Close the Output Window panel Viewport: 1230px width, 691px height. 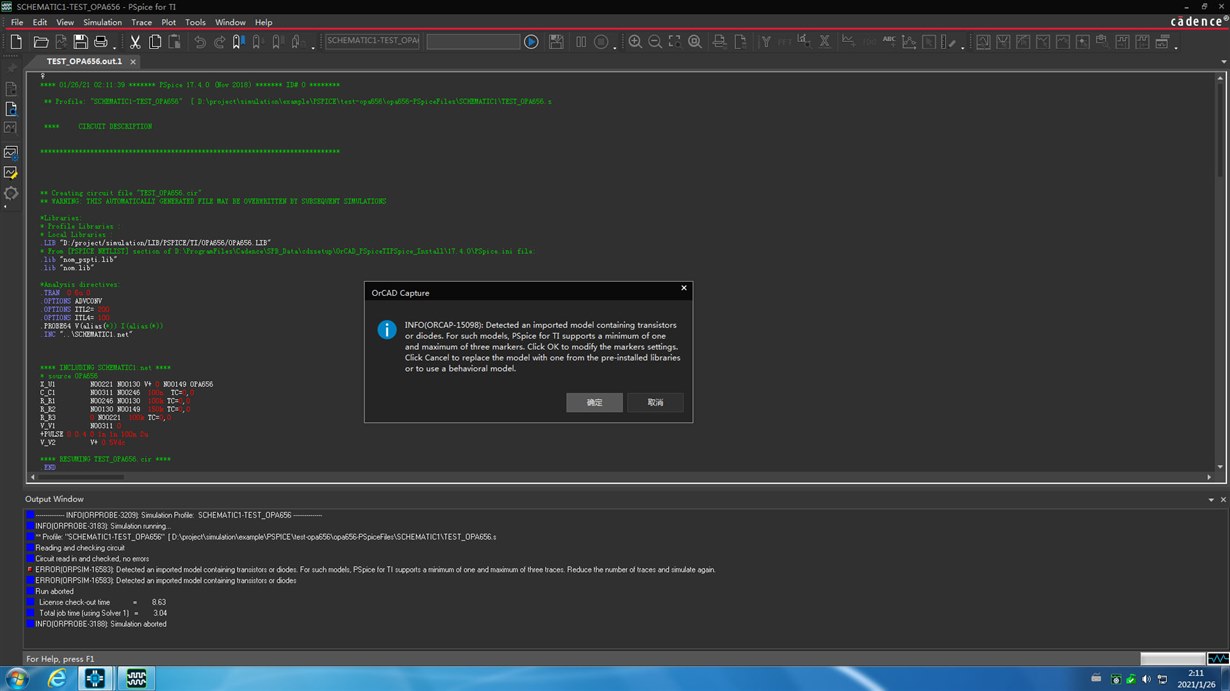pos(1222,499)
